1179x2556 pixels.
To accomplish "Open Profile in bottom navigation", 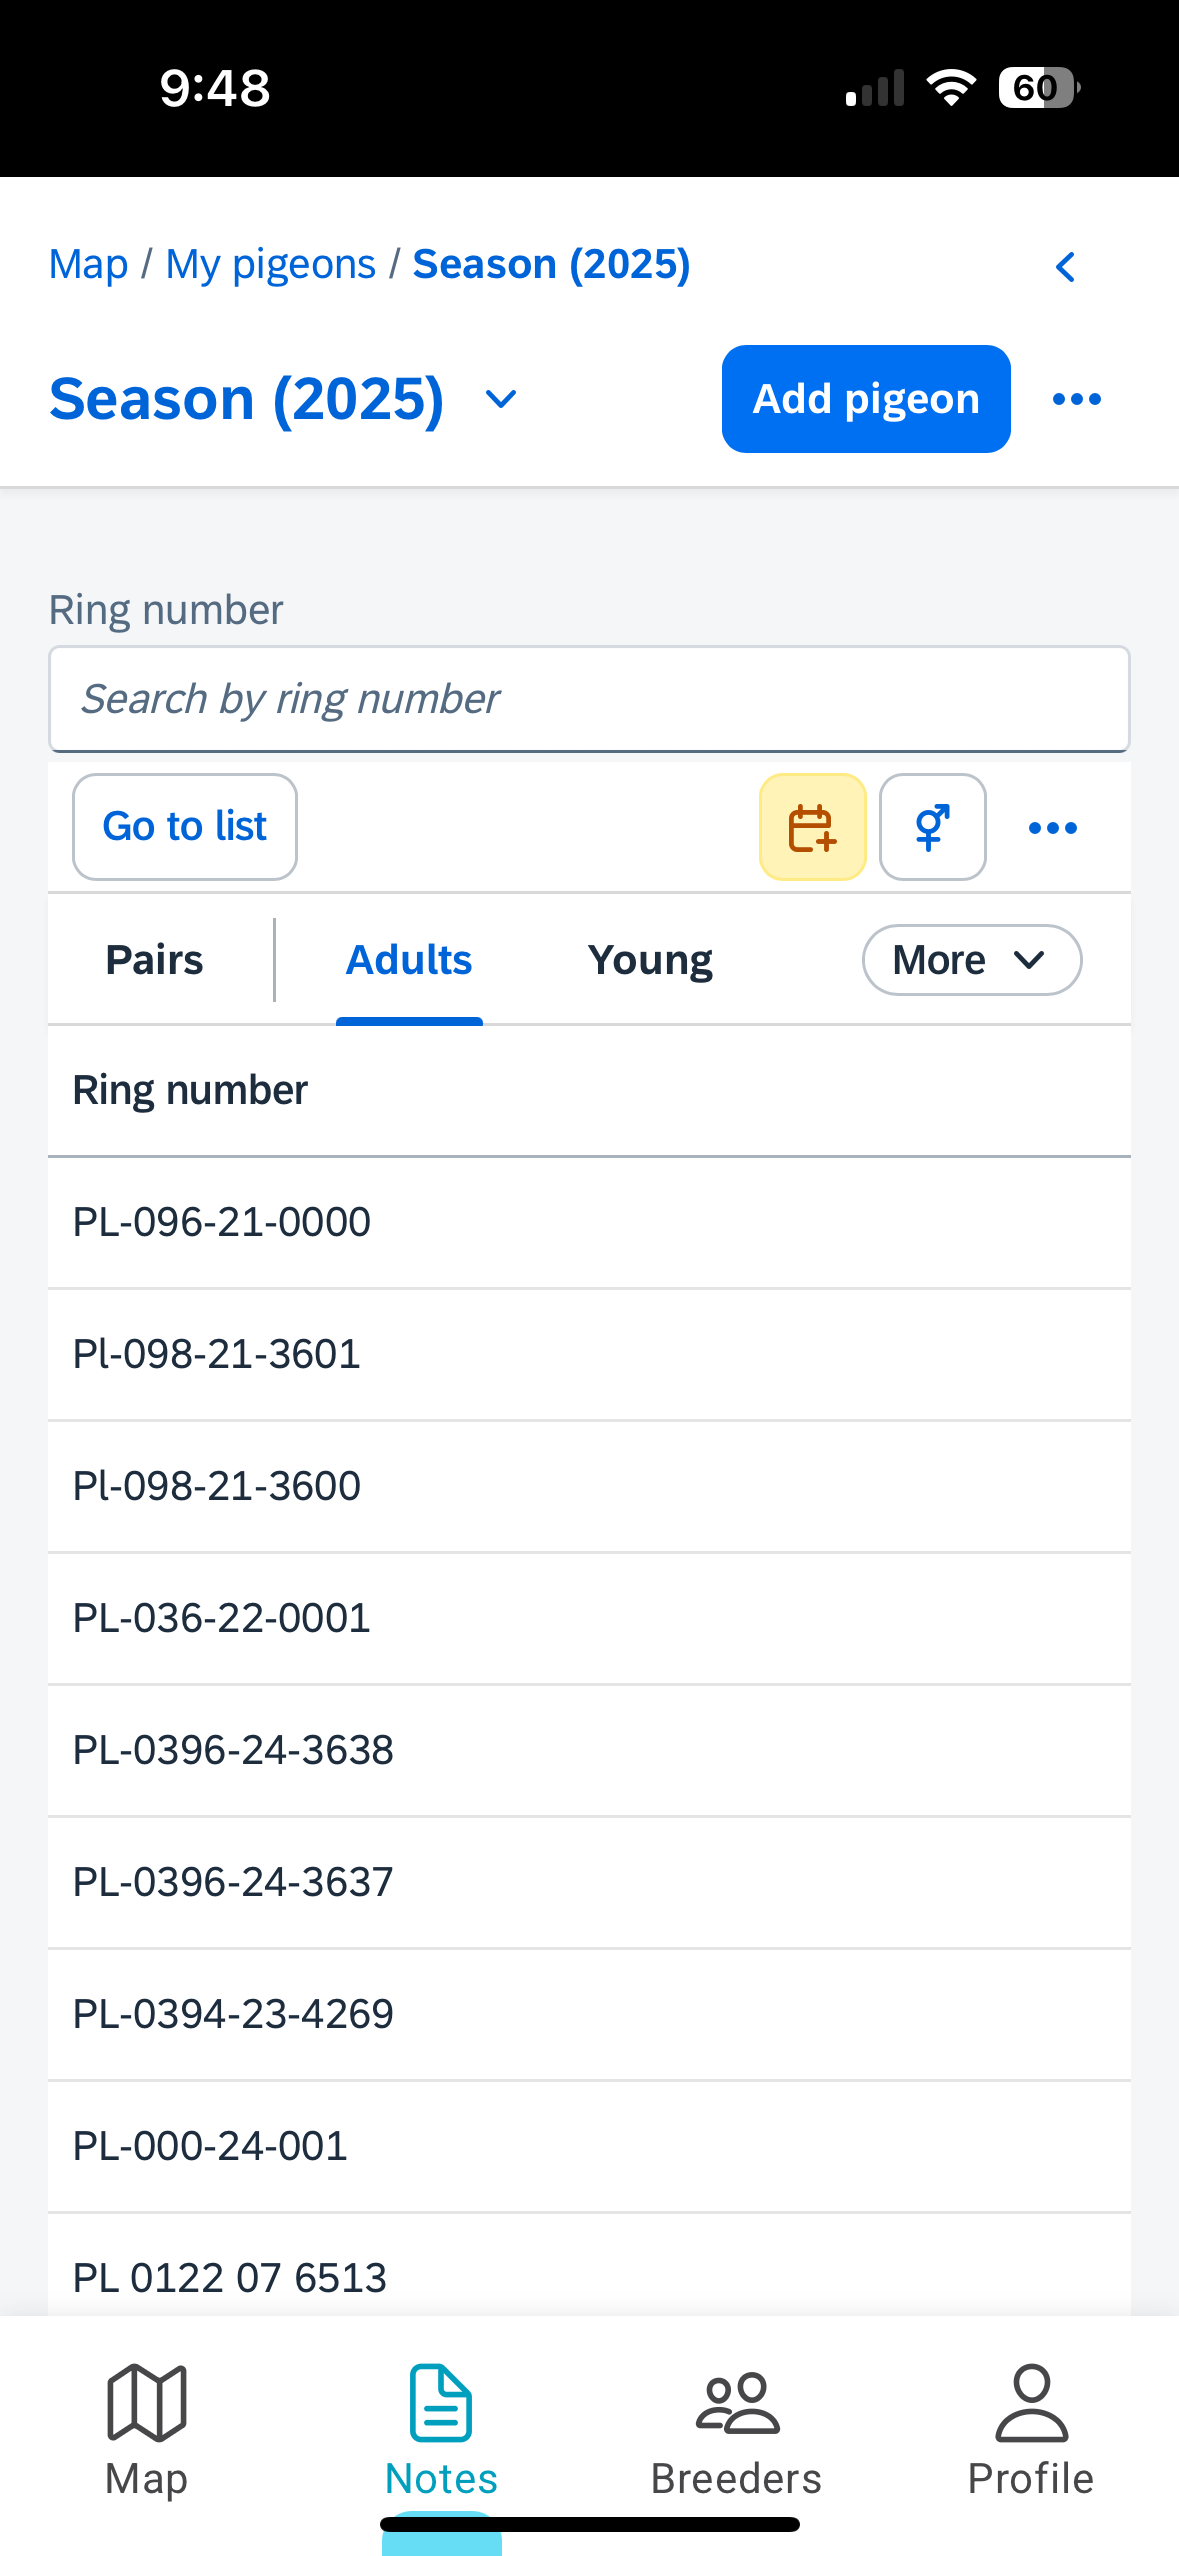I will (x=1030, y=2429).
